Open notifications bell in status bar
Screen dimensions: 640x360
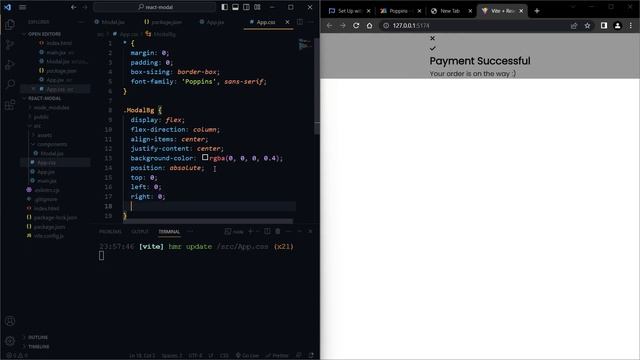pos(311,356)
